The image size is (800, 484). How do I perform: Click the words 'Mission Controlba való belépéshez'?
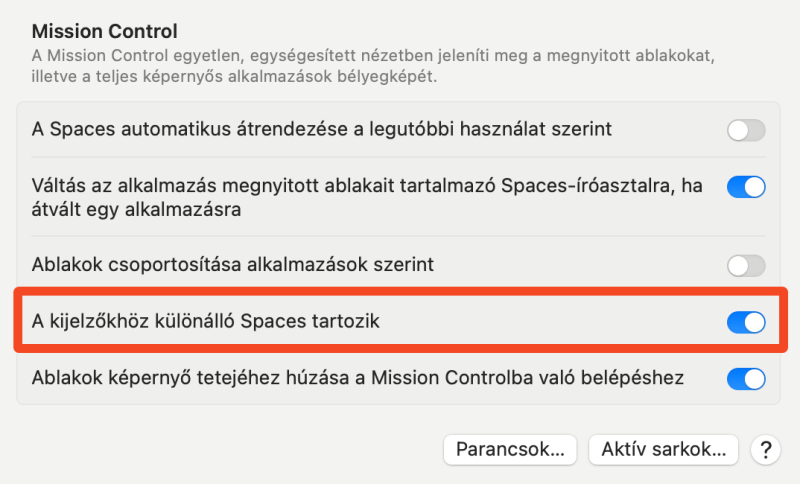[x=528, y=378]
